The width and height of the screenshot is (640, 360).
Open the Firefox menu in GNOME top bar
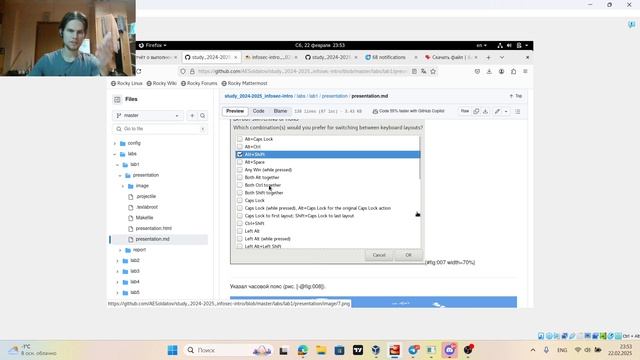click(x=153, y=45)
